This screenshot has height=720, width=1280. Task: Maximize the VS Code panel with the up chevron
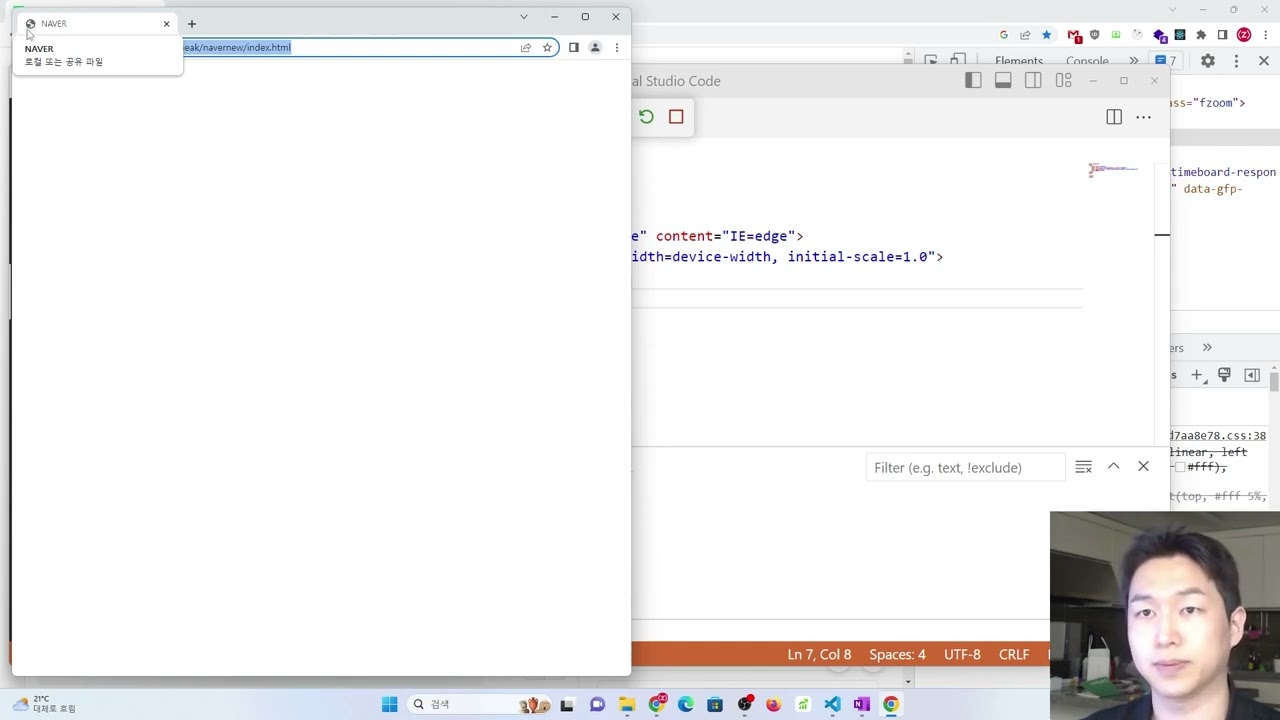click(x=1113, y=467)
